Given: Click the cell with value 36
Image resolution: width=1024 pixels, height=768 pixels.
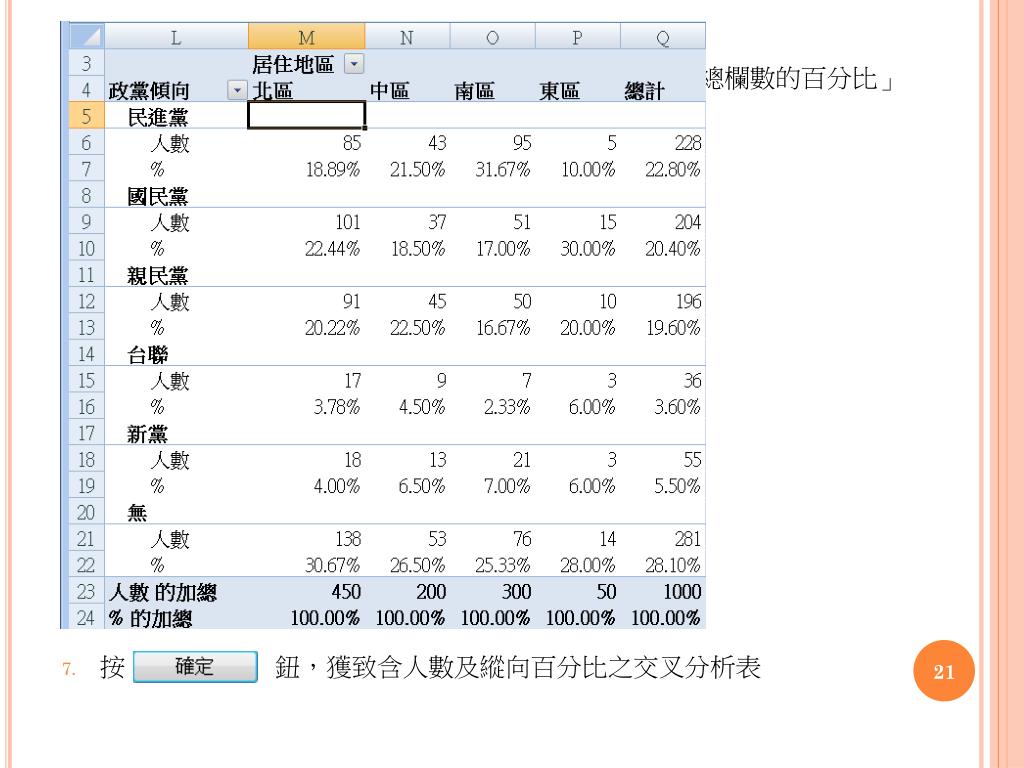Looking at the screenshot, I should click(x=692, y=380).
